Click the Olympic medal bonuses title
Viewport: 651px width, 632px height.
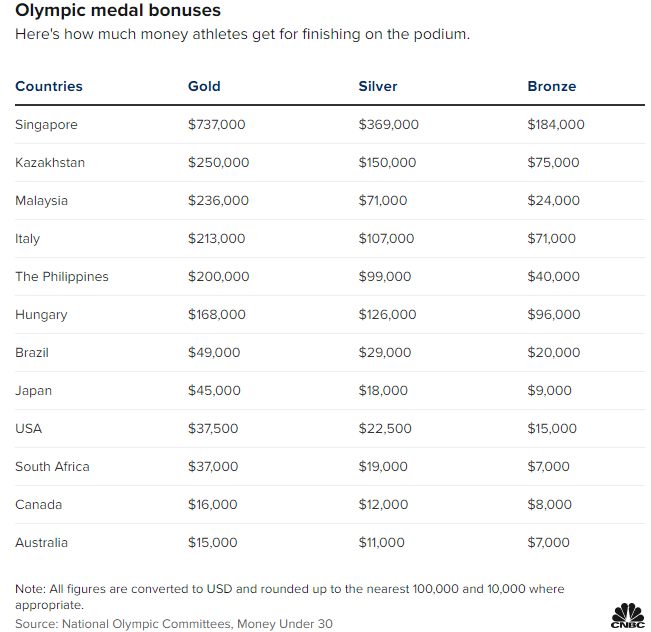coord(118,10)
